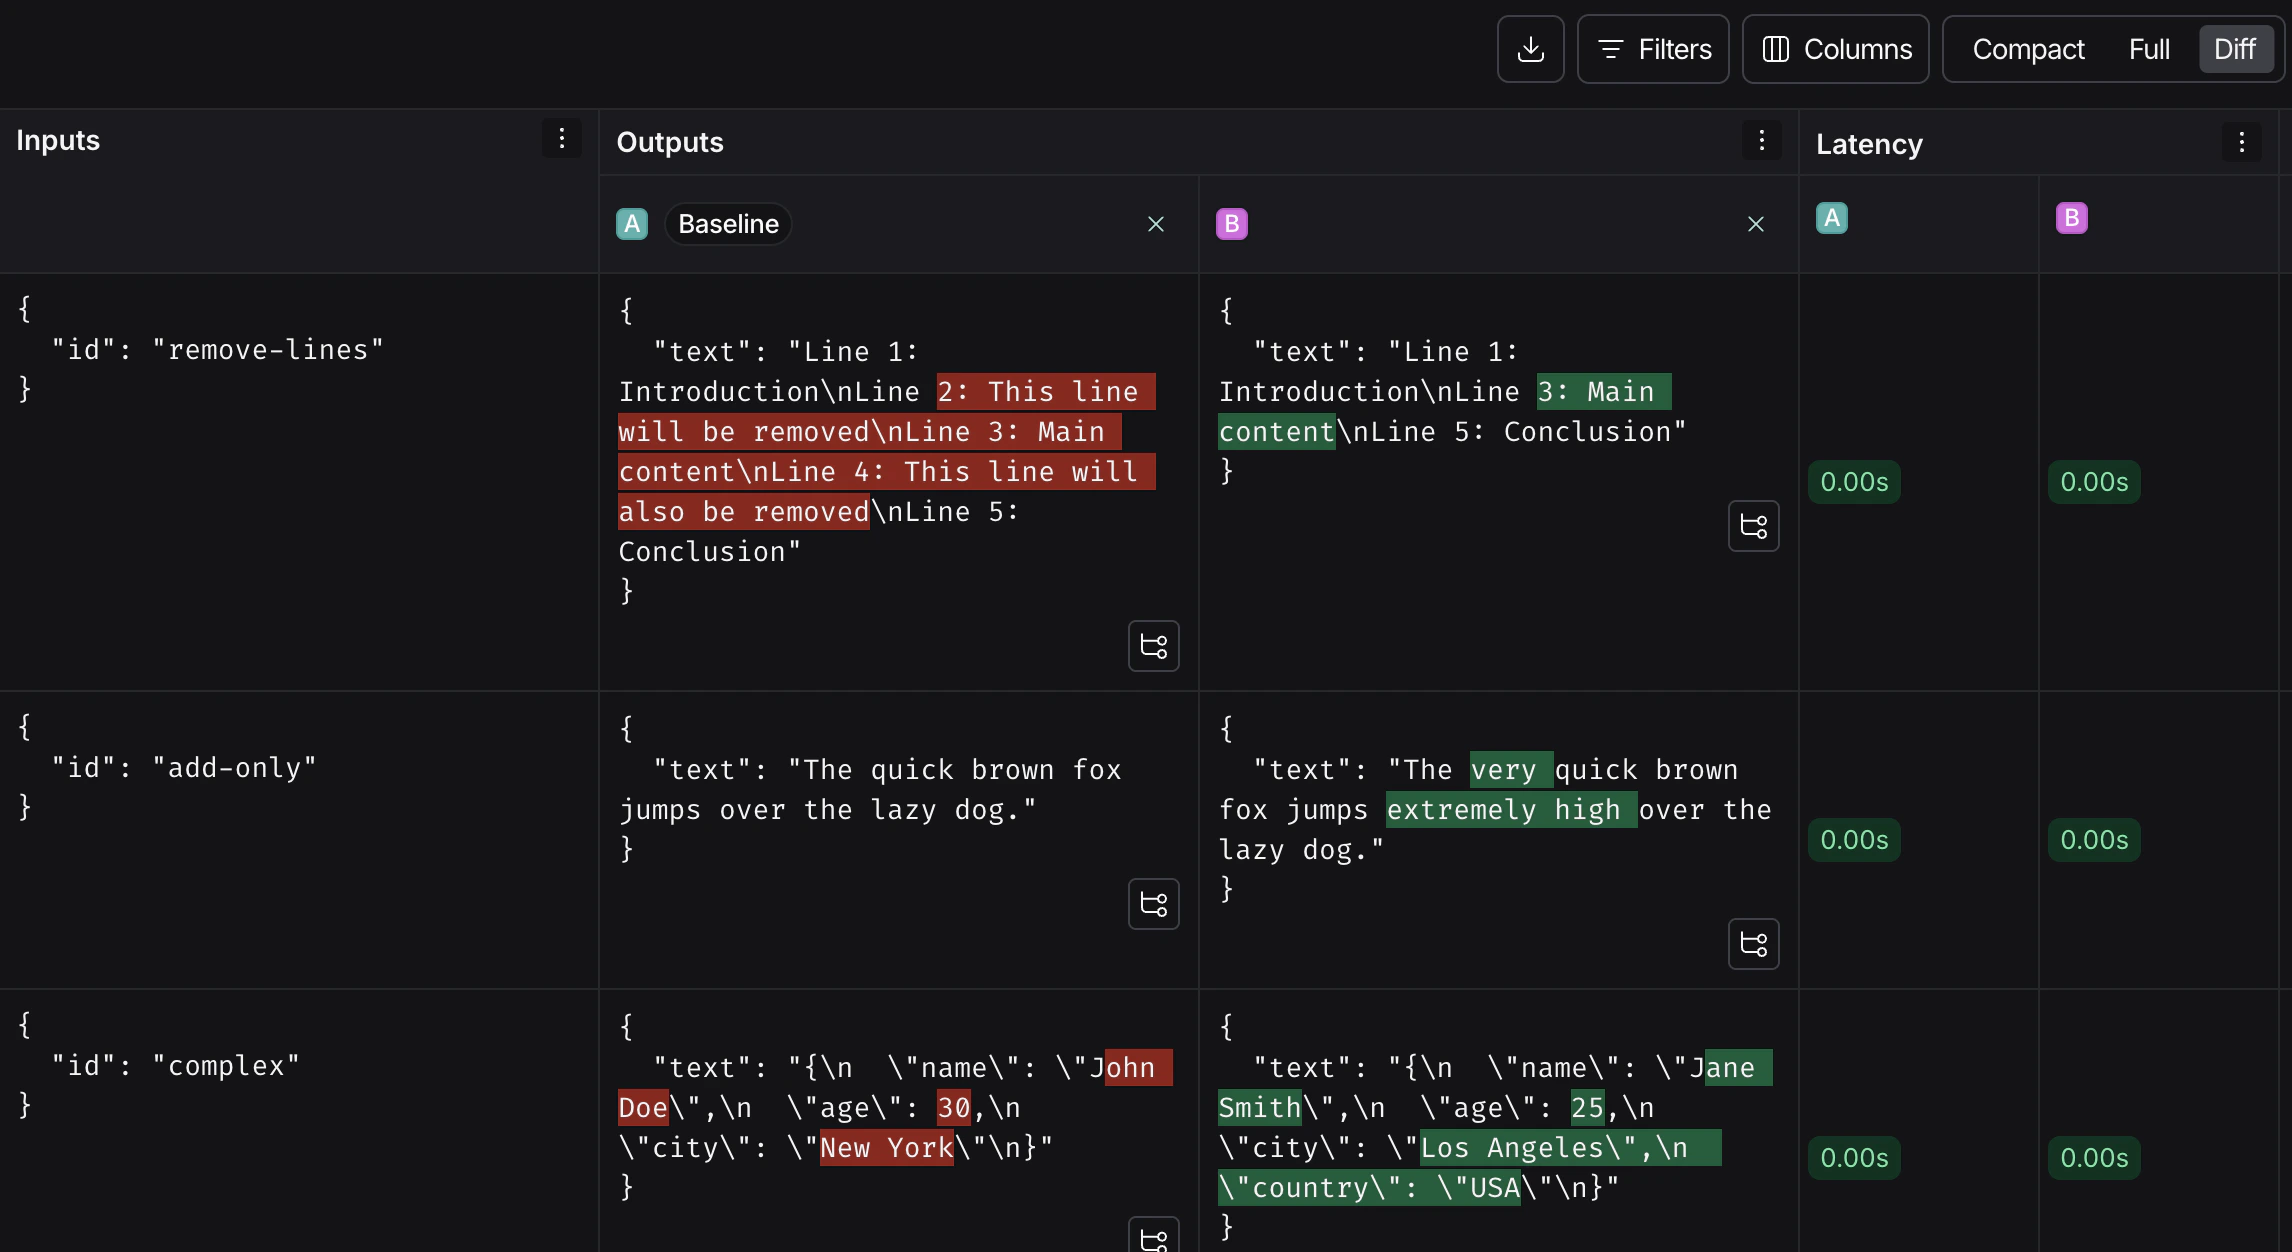Image resolution: width=2292 pixels, height=1252 pixels.
Task: Remove experiment A Baseline column
Action: tap(1155, 224)
